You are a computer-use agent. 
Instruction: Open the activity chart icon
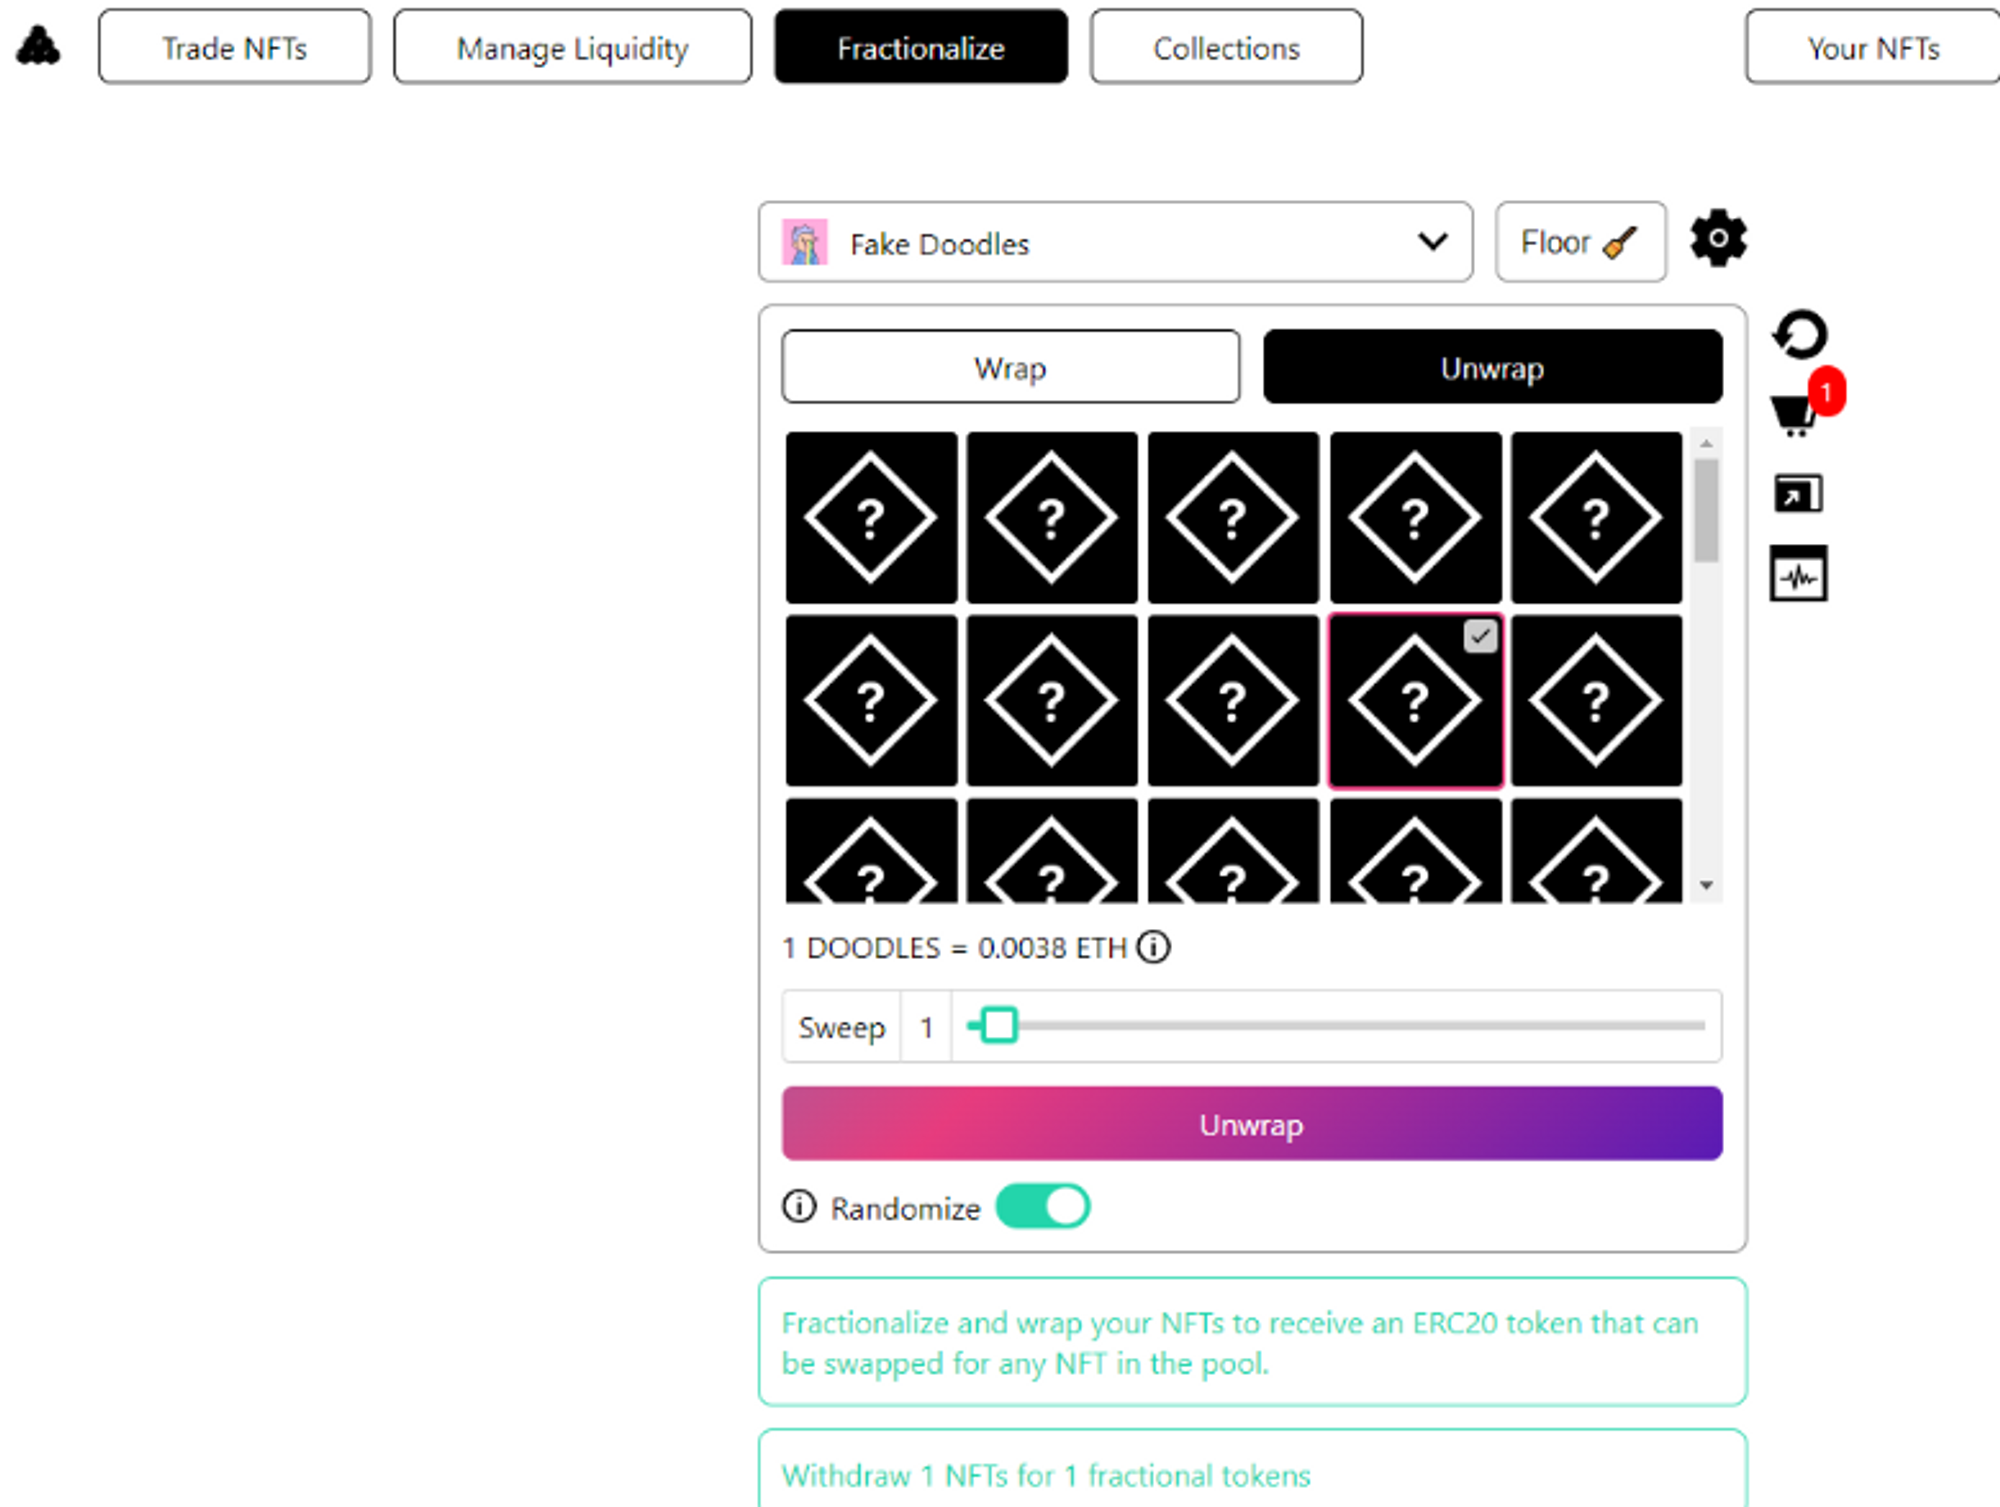pos(1798,574)
